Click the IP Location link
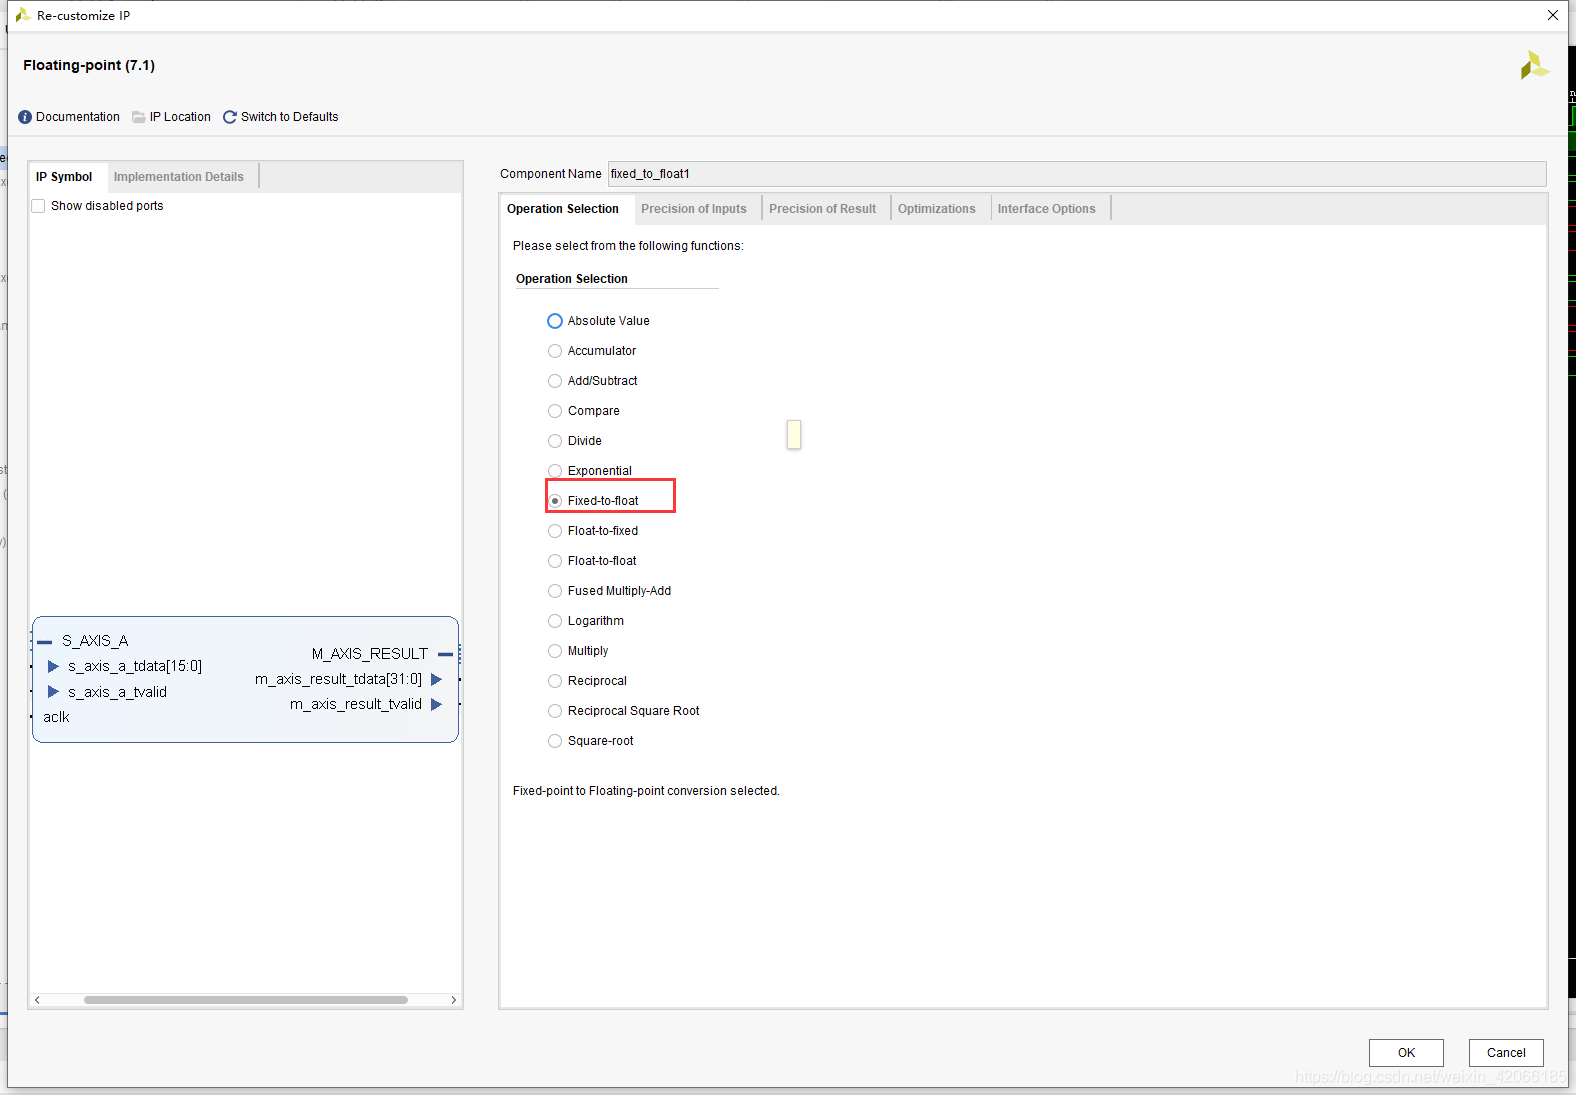The width and height of the screenshot is (1576, 1095). click(x=180, y=117)
